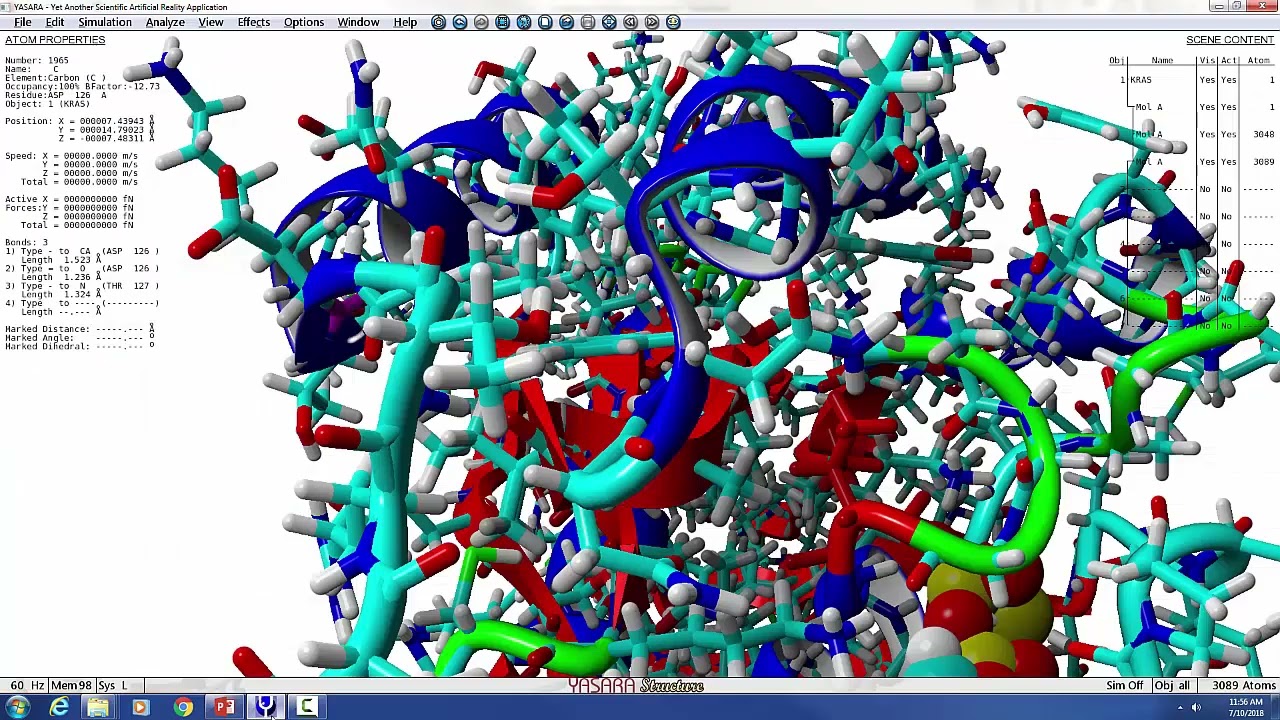Screen dimensions: 1280x720
Task: Open File Explorer from taskbar
Action: pos(99,708)
